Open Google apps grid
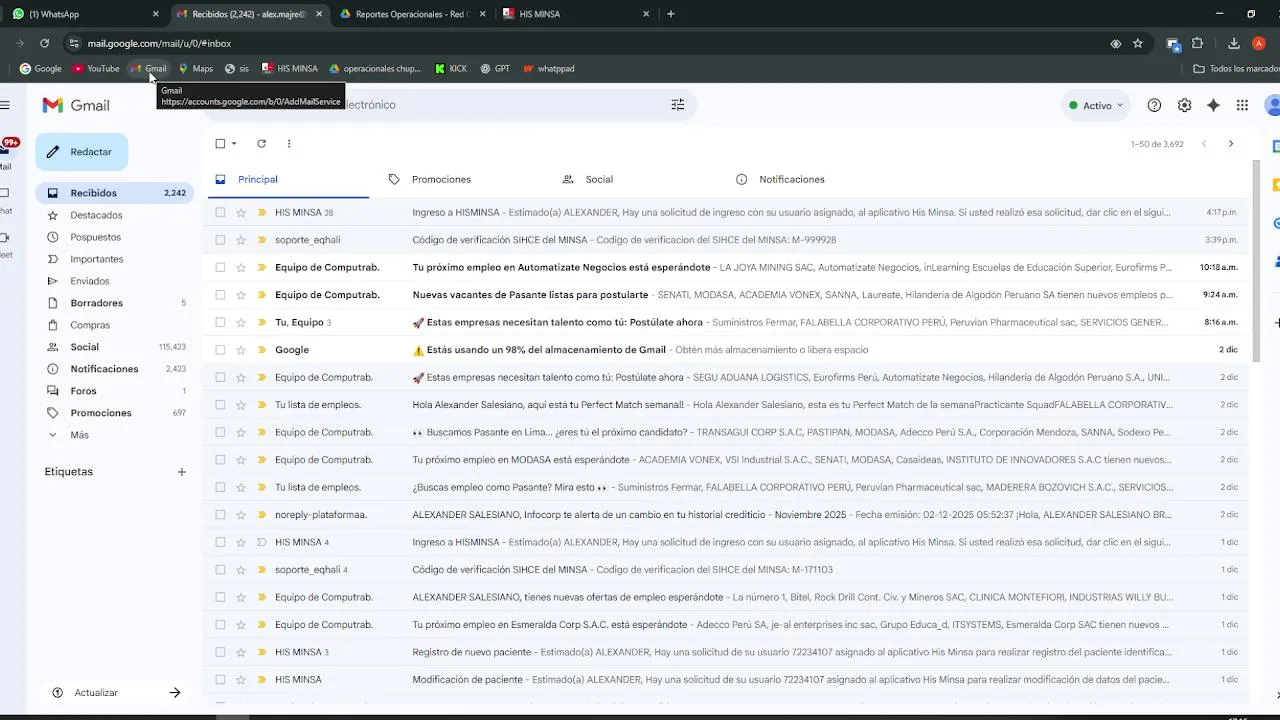 point(1242,105)
